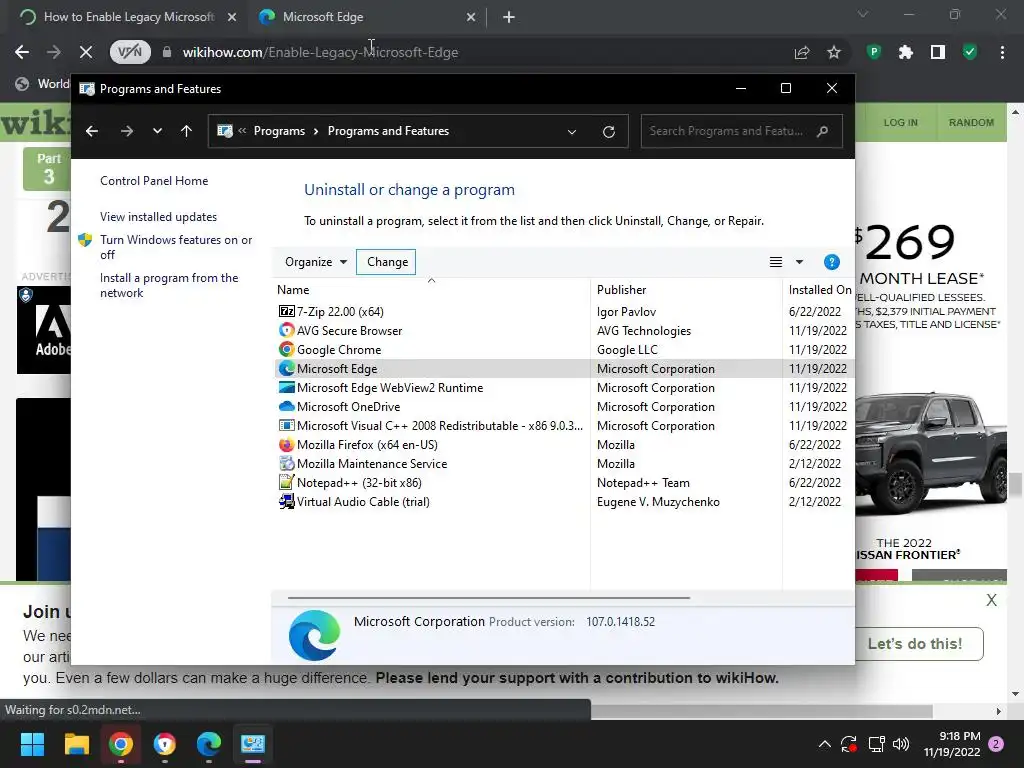
Task: Open AVG Secure Browser from taskbar
Action: click(x=165, y=744)
